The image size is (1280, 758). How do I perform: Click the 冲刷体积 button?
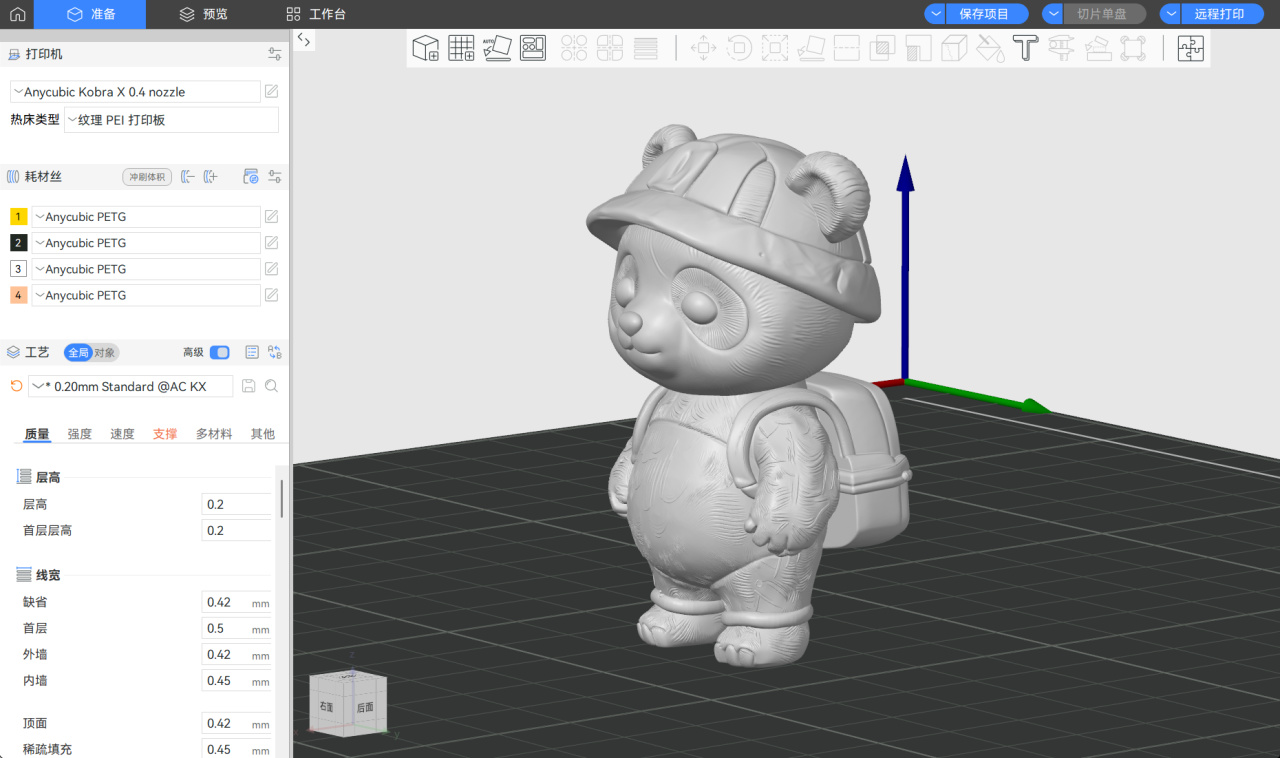[147, 177]
